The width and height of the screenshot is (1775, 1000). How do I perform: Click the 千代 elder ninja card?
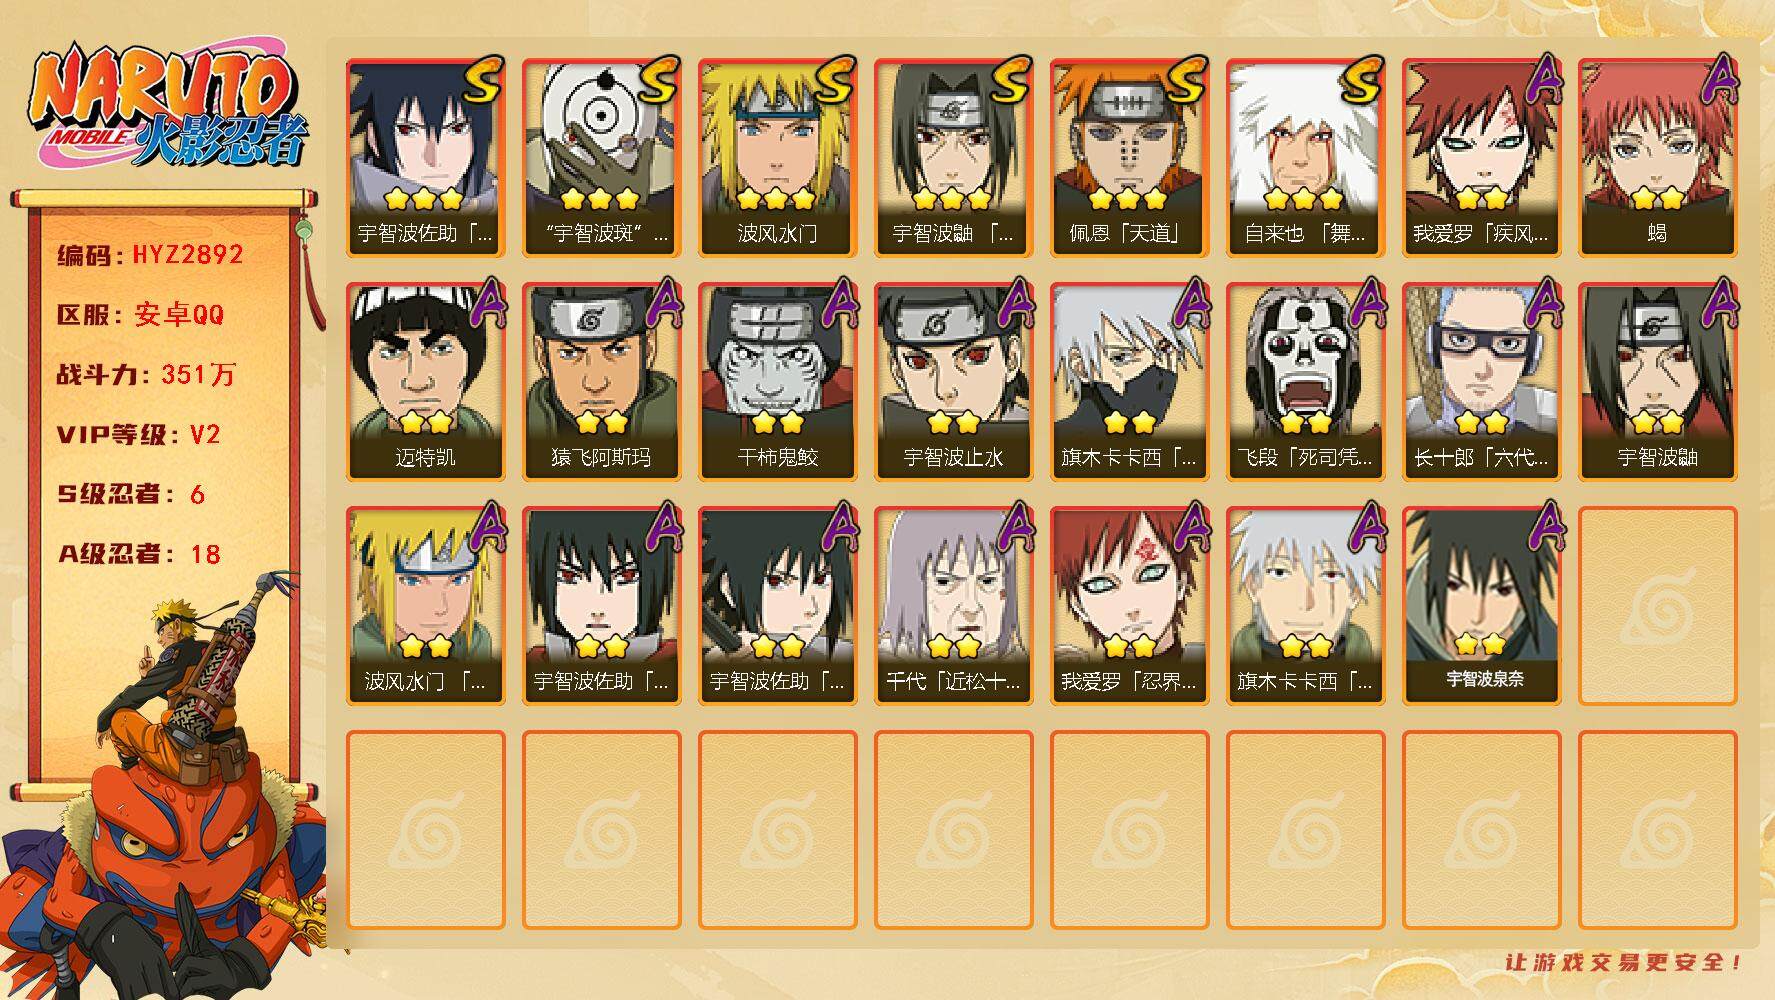tap(953, 606)
